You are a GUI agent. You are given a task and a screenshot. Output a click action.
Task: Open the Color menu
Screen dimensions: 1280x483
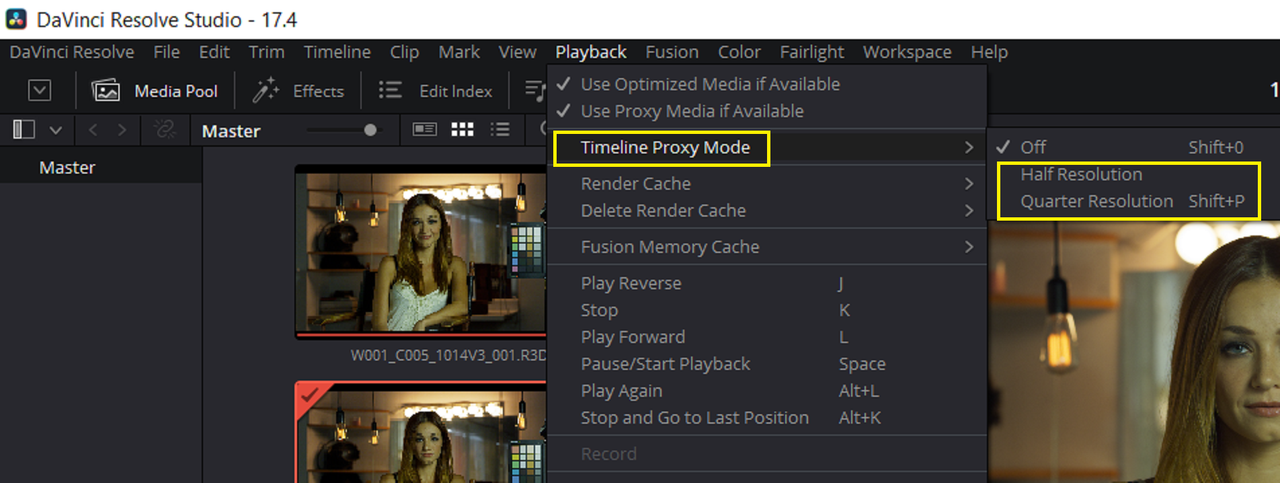click(739, 52)
